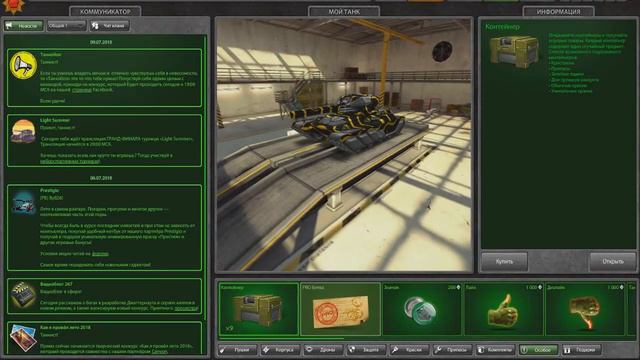
Task: Click the megaphone icon in the first news post
Action: [x=23, y=65]
